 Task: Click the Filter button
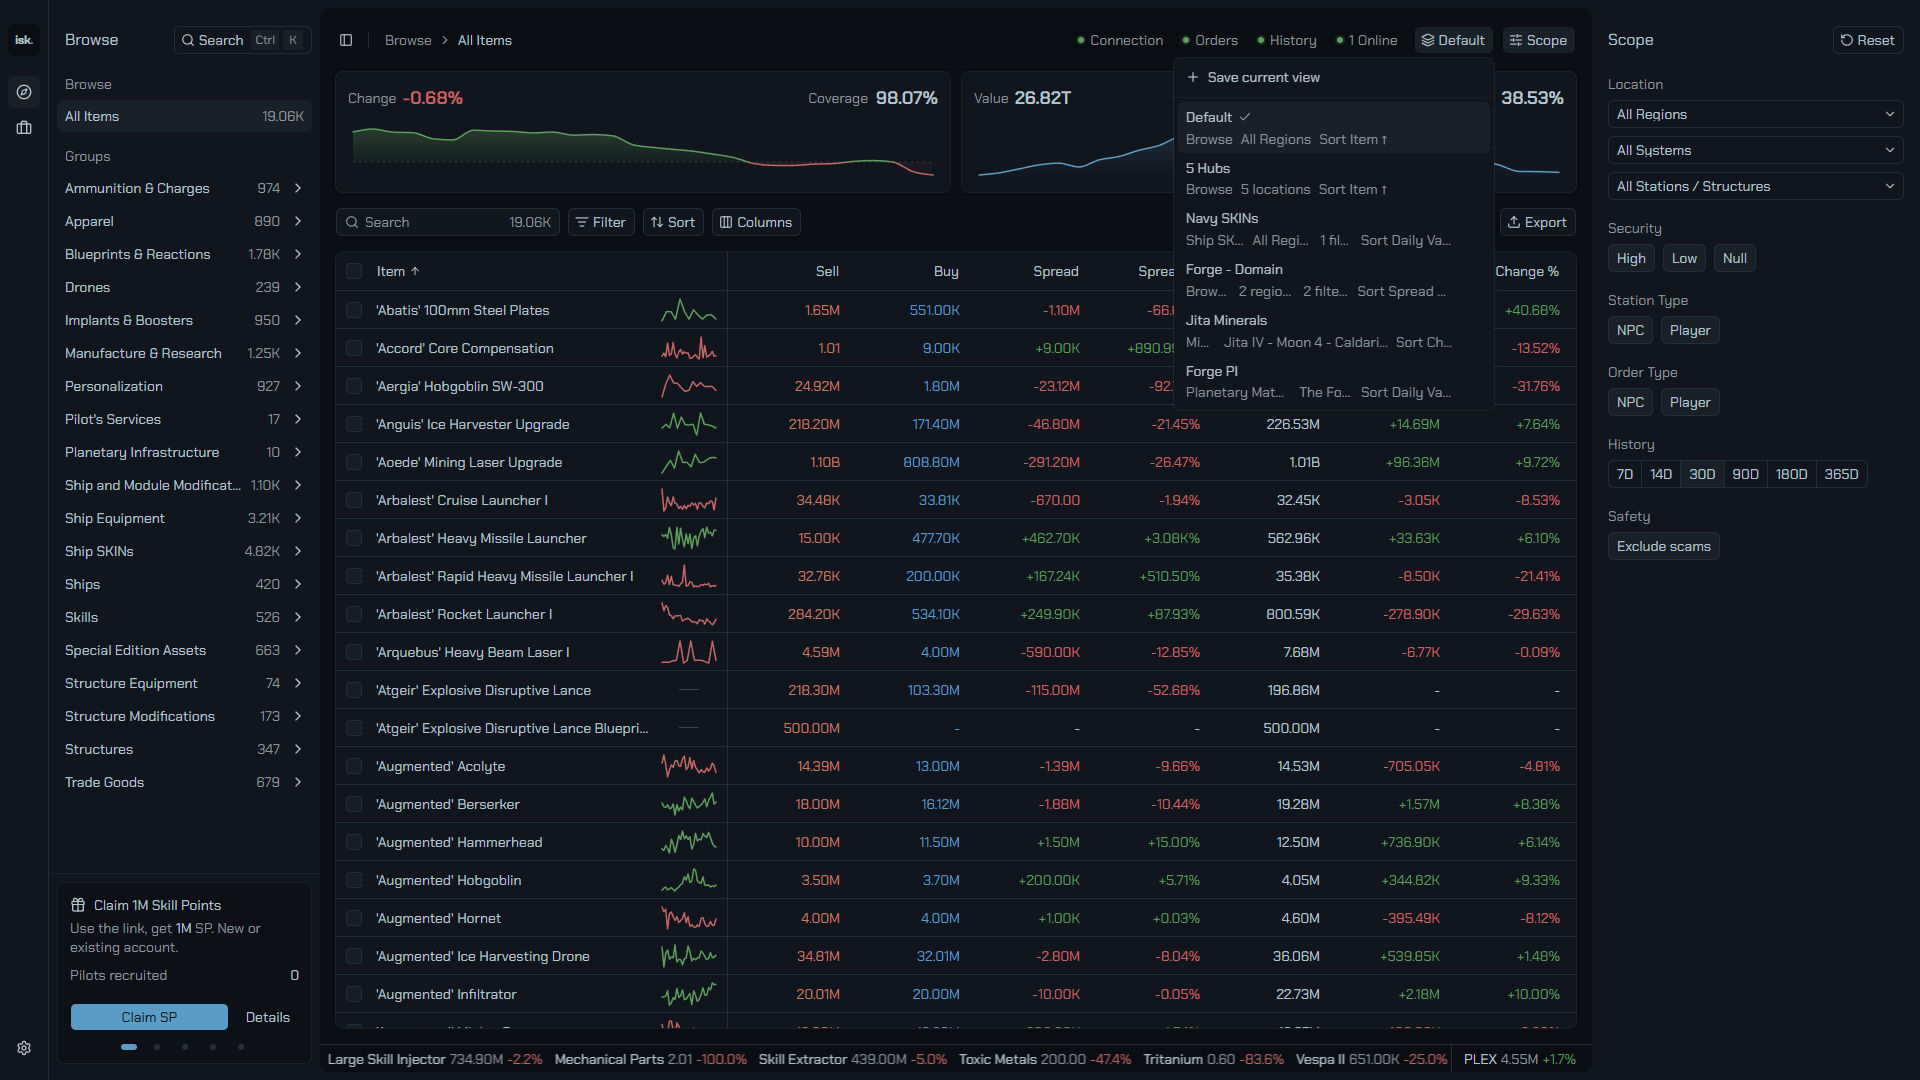point(601,222)
